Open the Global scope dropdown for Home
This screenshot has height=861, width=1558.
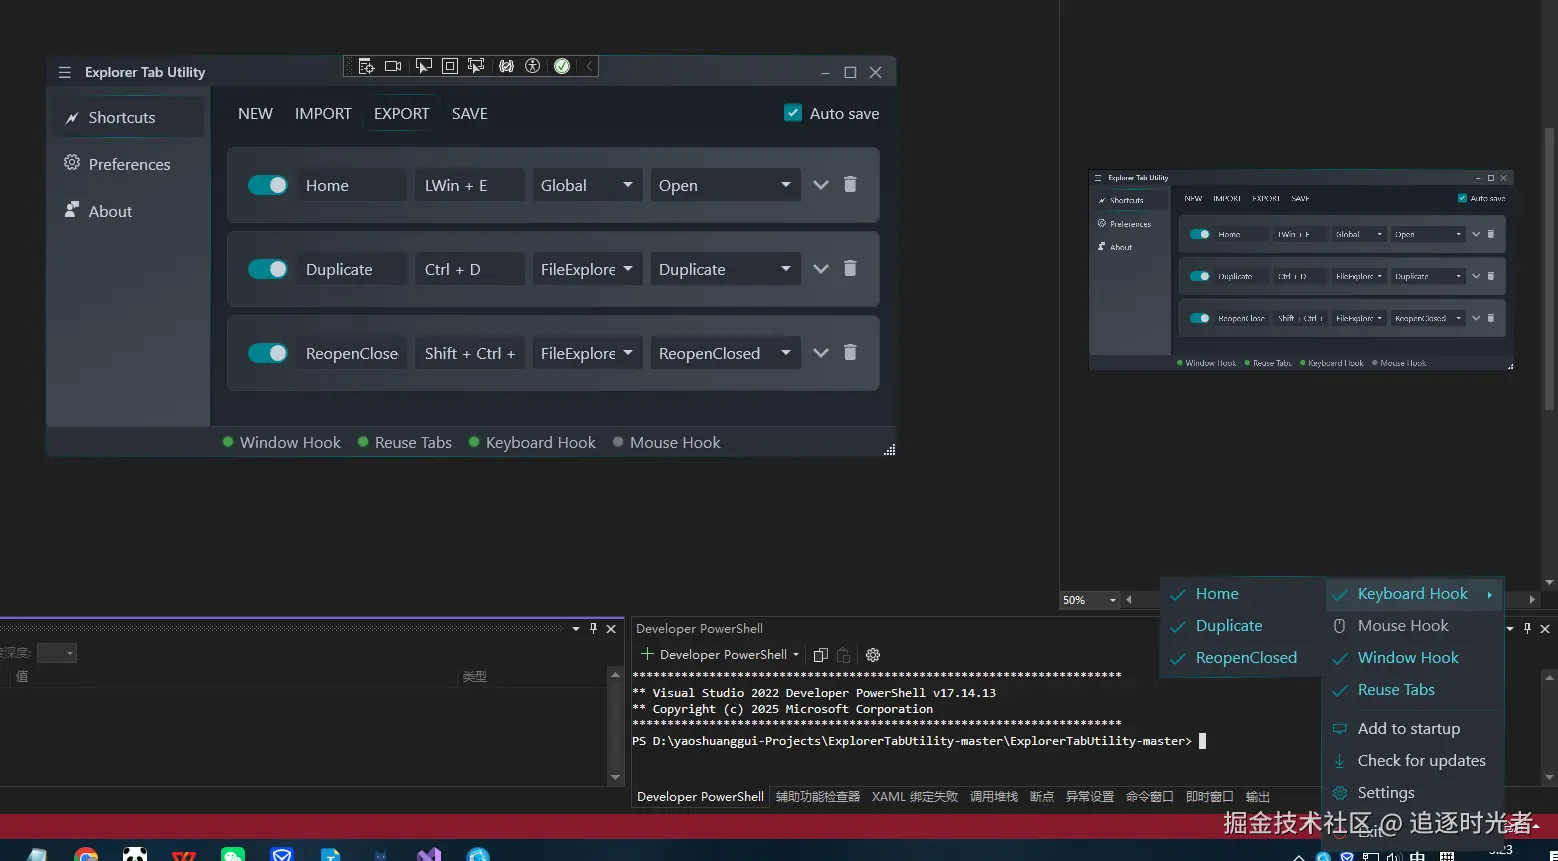click(x=587, y=185)
